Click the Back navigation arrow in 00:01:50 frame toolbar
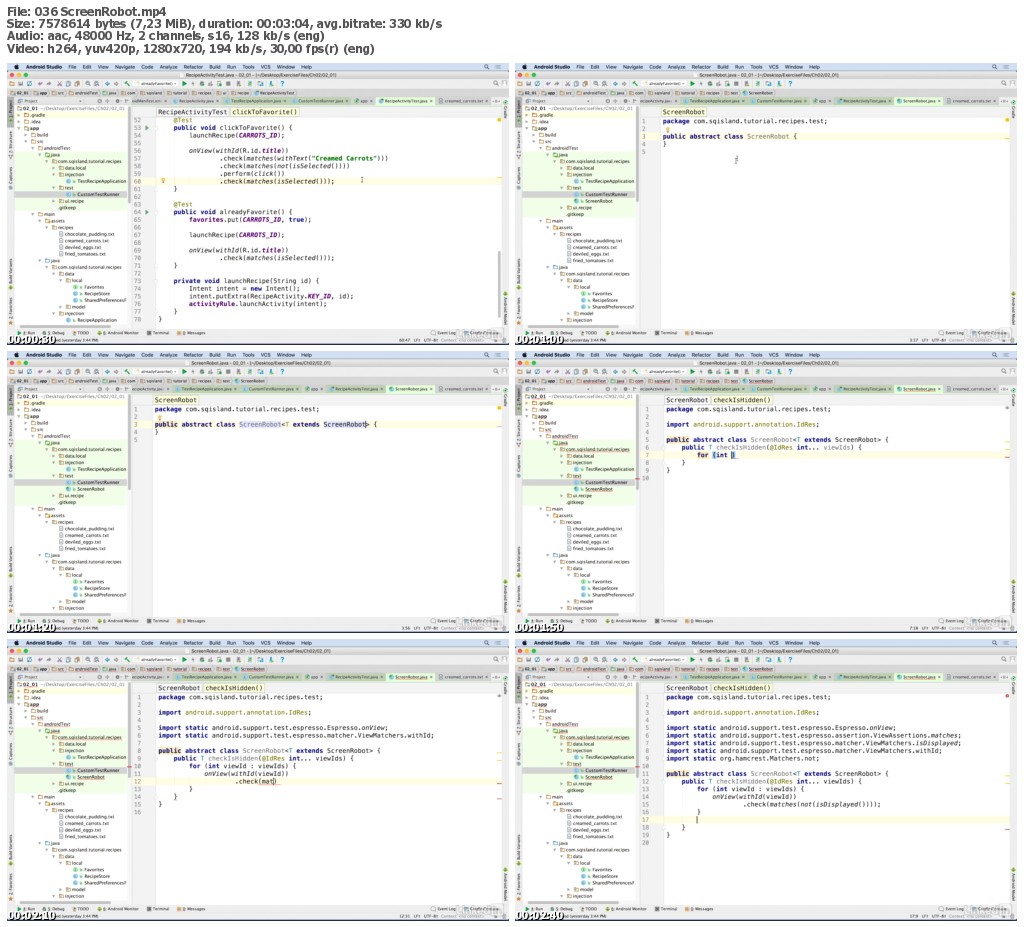This screenshot has width=1024, height=927. 615,372
